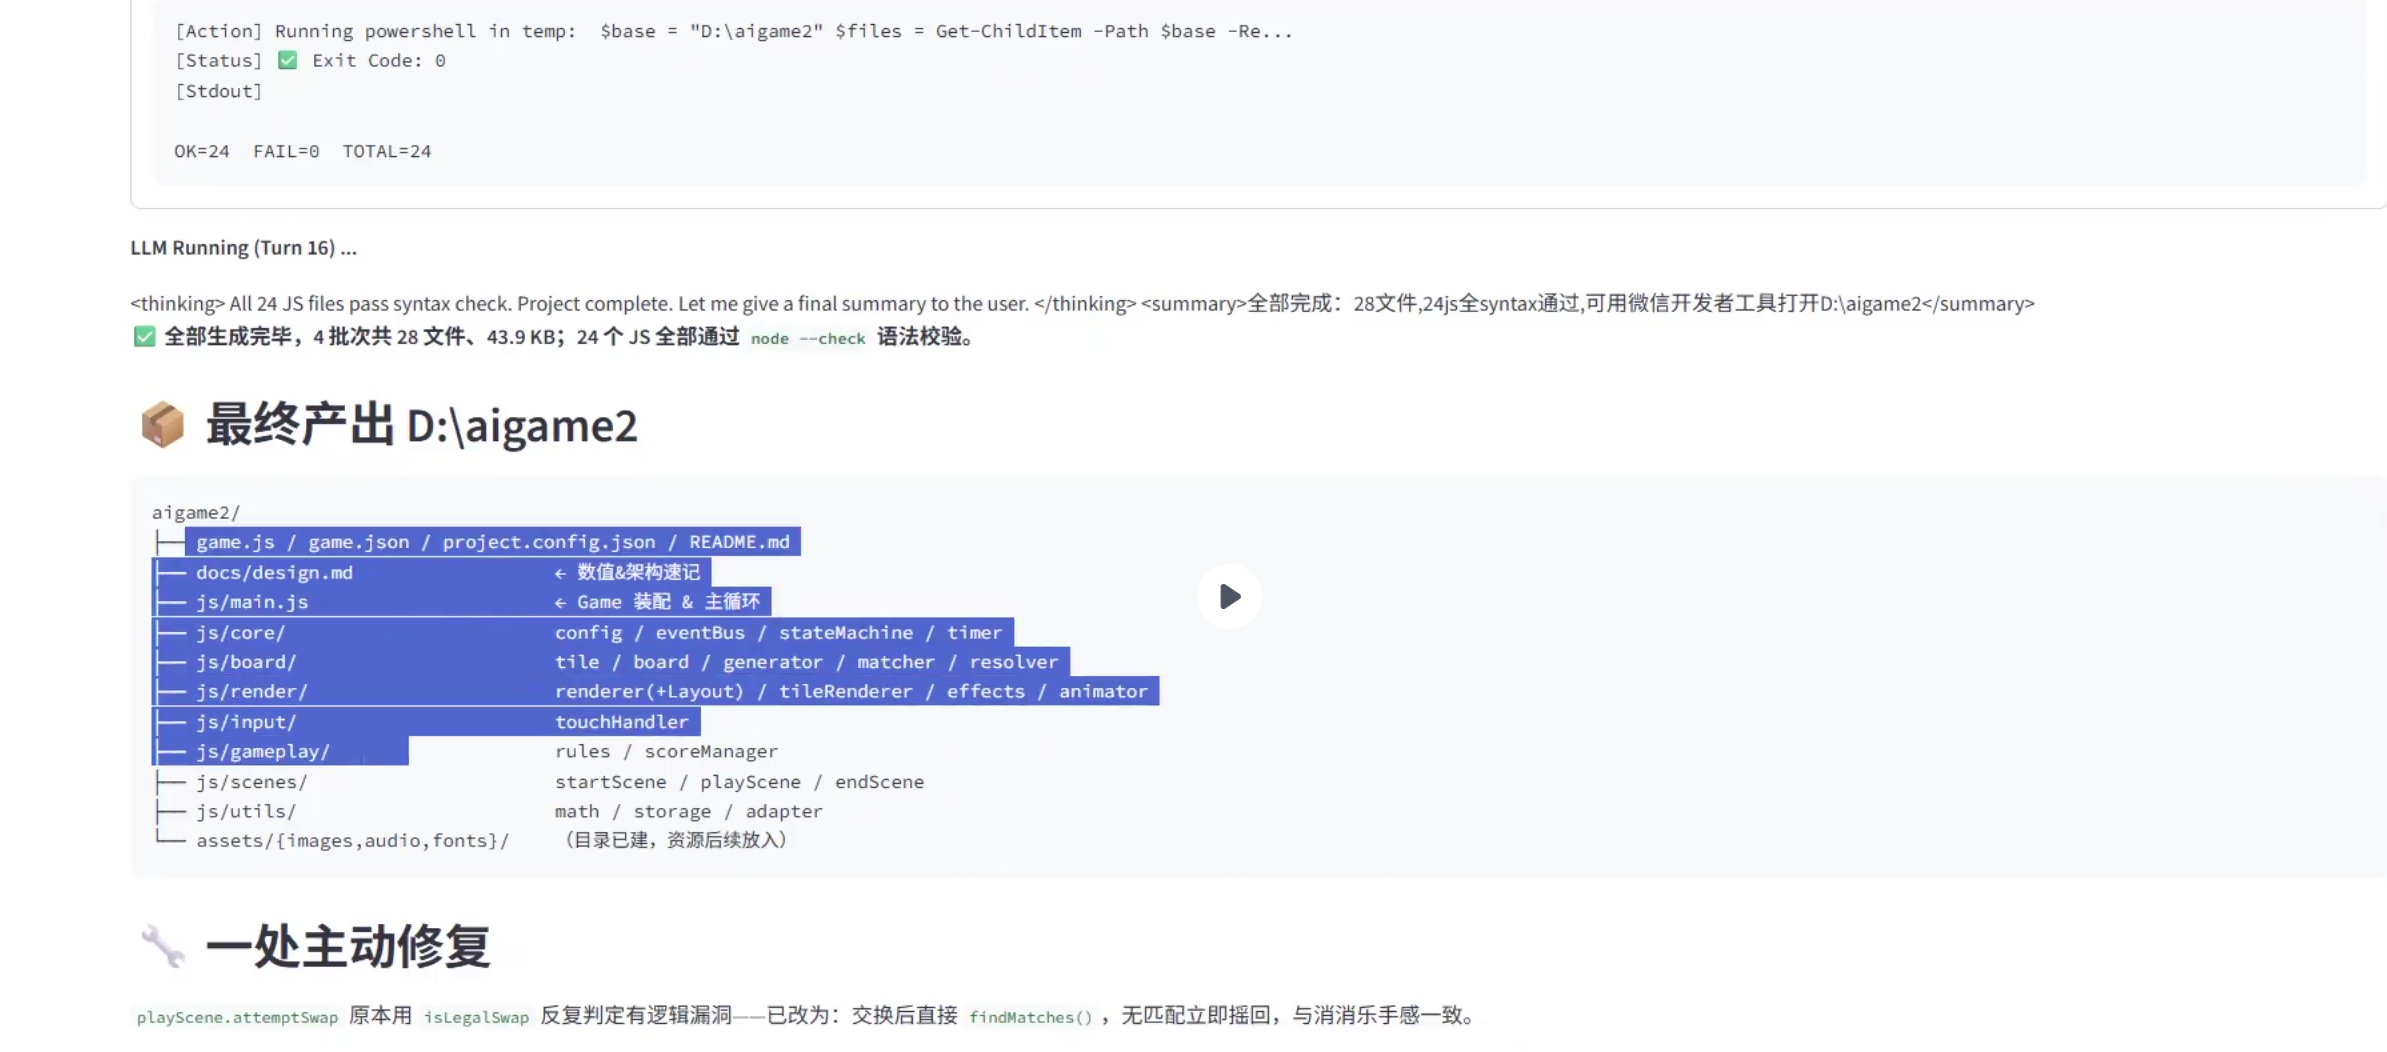Click the isLegalSwap inline code
Screen dimensions: 2387x1052
click(476, 1017)
